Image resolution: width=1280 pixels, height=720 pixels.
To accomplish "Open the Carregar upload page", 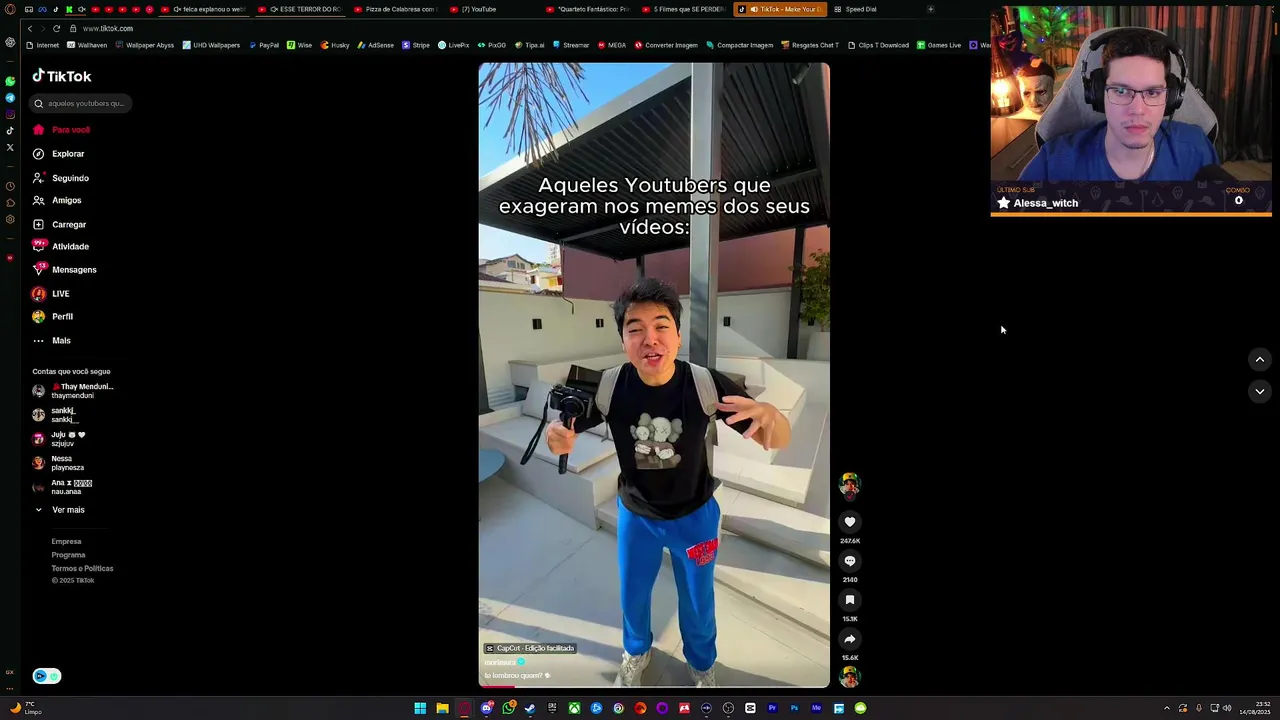I will (59, 224).
